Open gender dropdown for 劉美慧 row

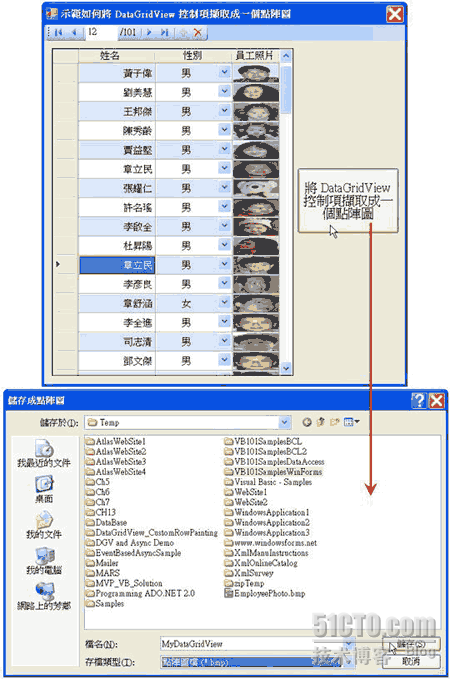(224, 91)
